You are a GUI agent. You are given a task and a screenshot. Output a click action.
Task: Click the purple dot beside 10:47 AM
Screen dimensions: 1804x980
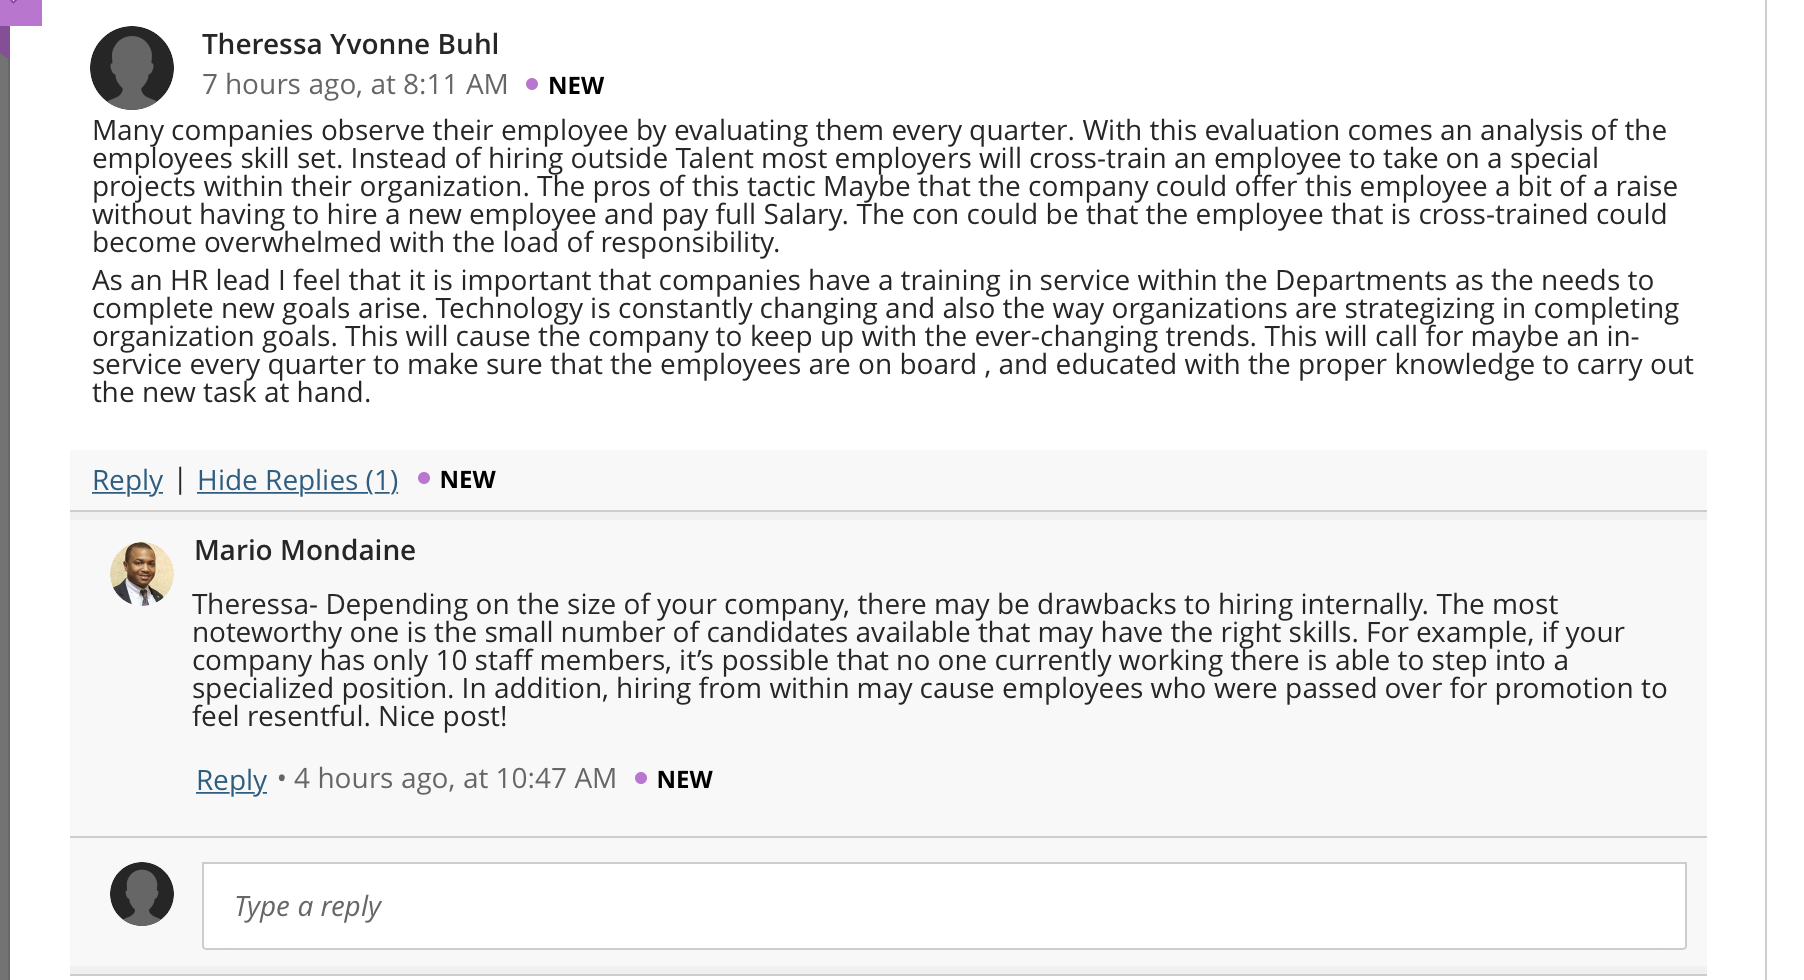(641, 779)
